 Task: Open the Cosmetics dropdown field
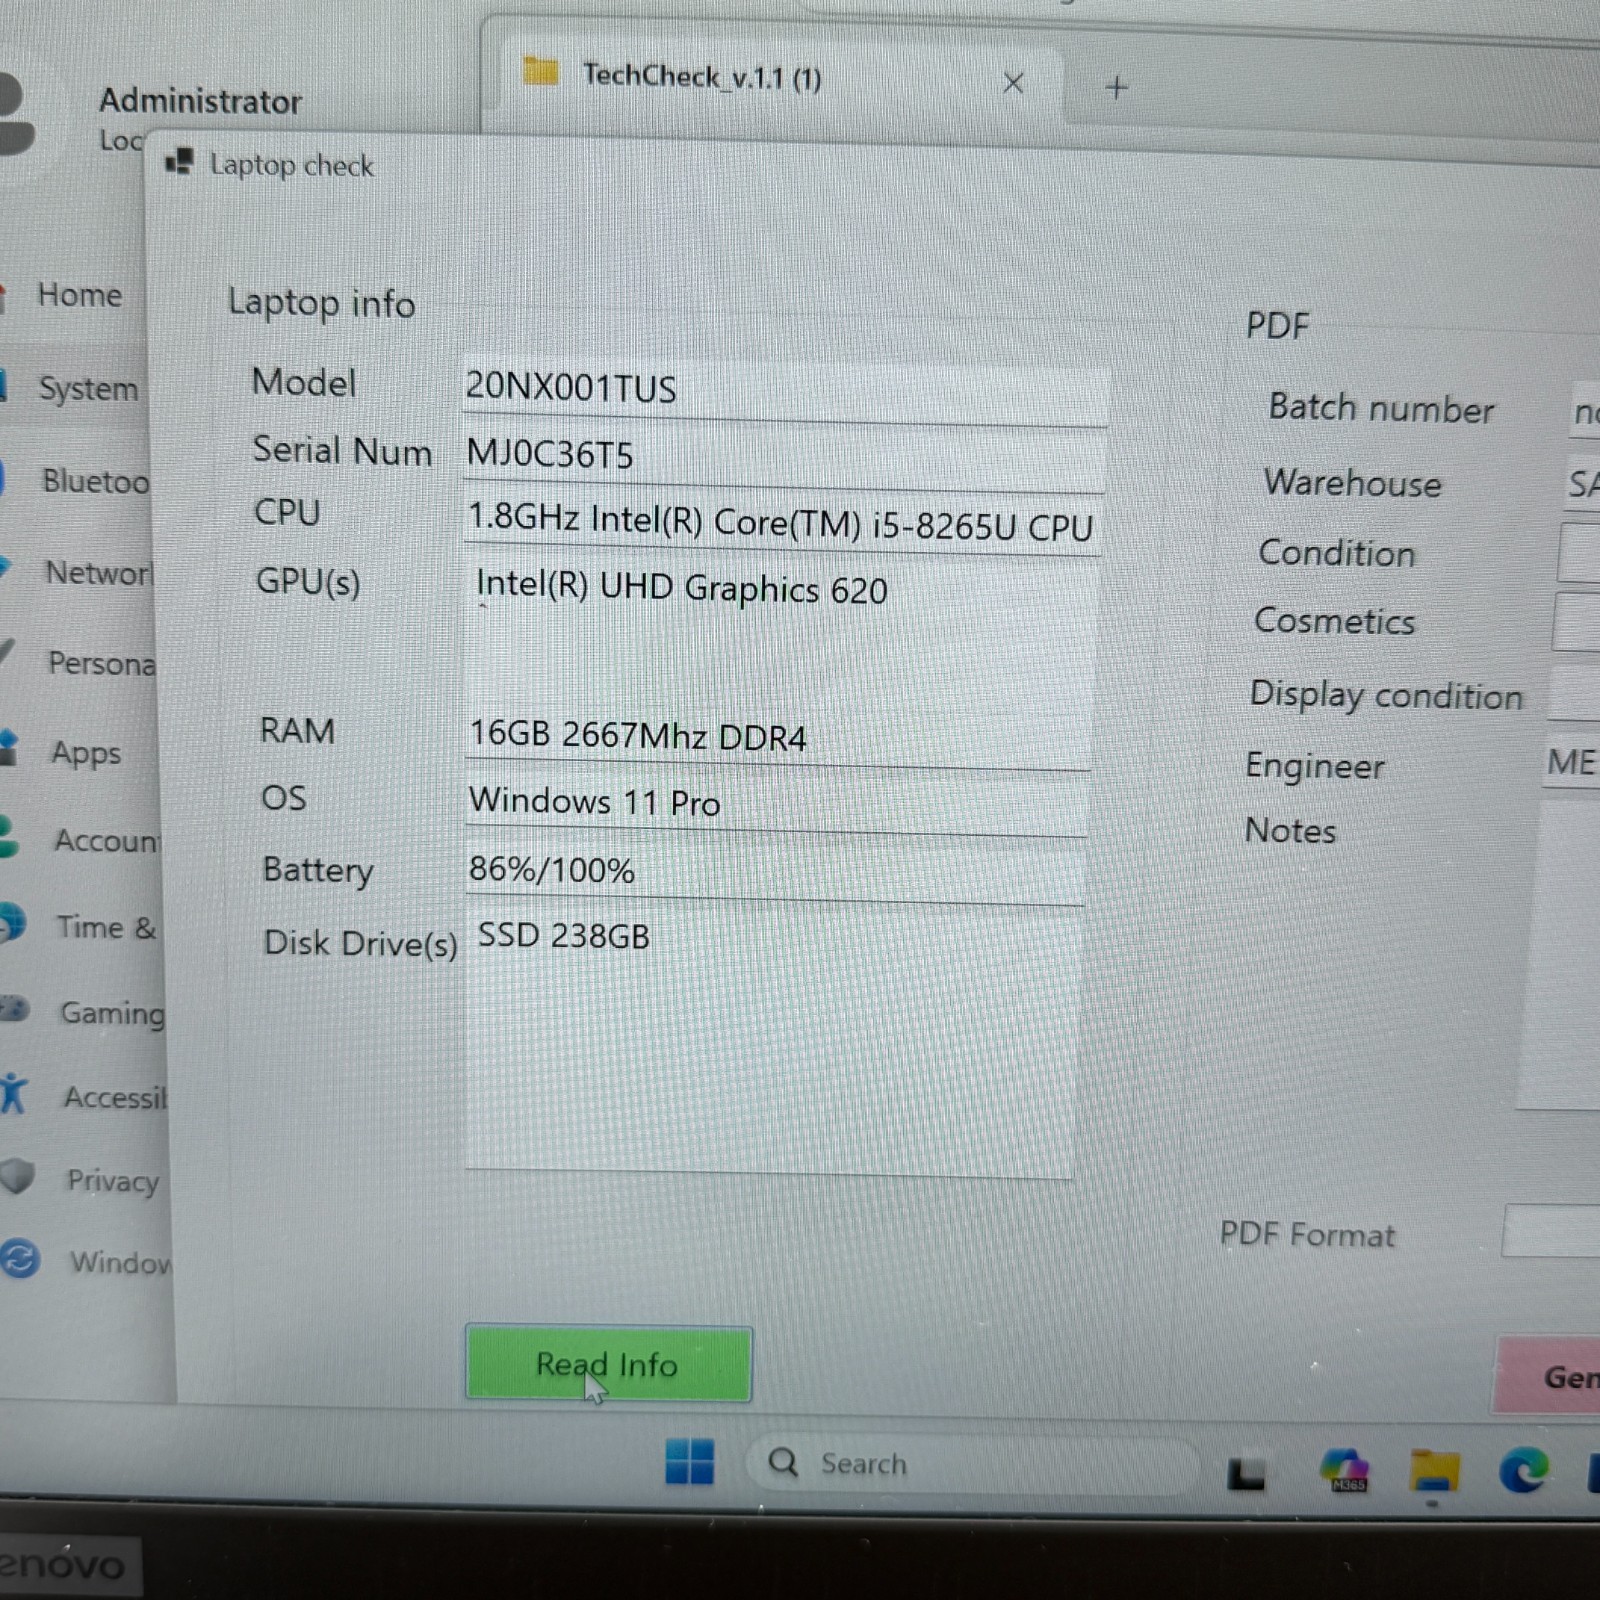(x=1576, y=620)
